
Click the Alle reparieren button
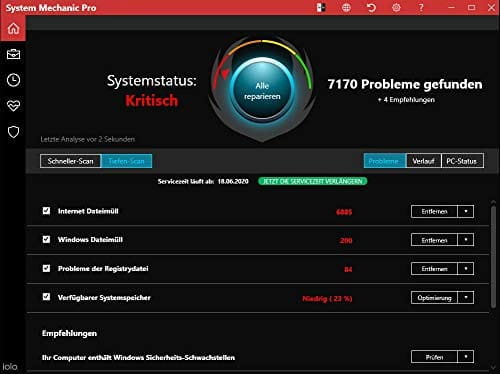coord(262,91)
